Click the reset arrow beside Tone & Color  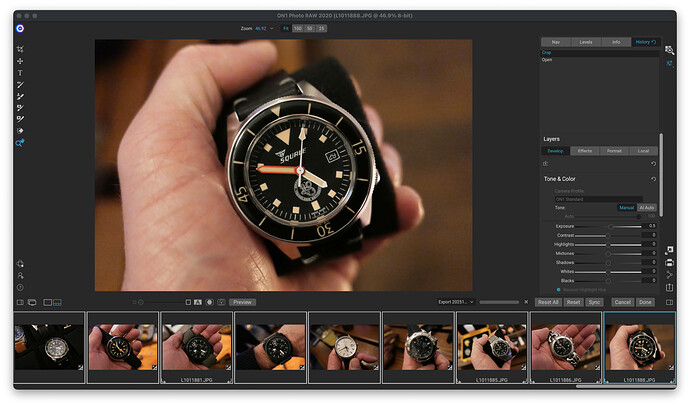click(653, 179)
